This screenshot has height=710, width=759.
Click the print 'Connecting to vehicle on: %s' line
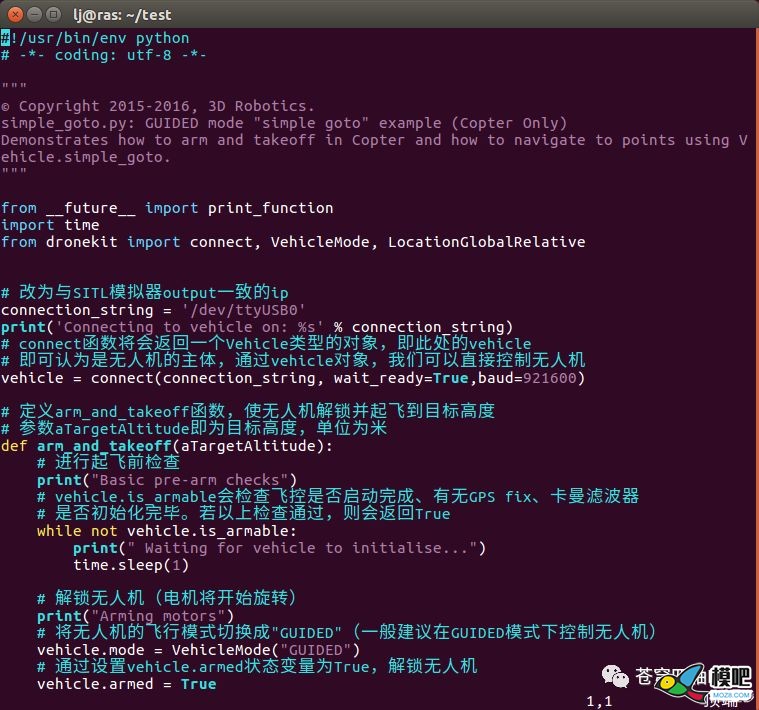coord(257,327)
